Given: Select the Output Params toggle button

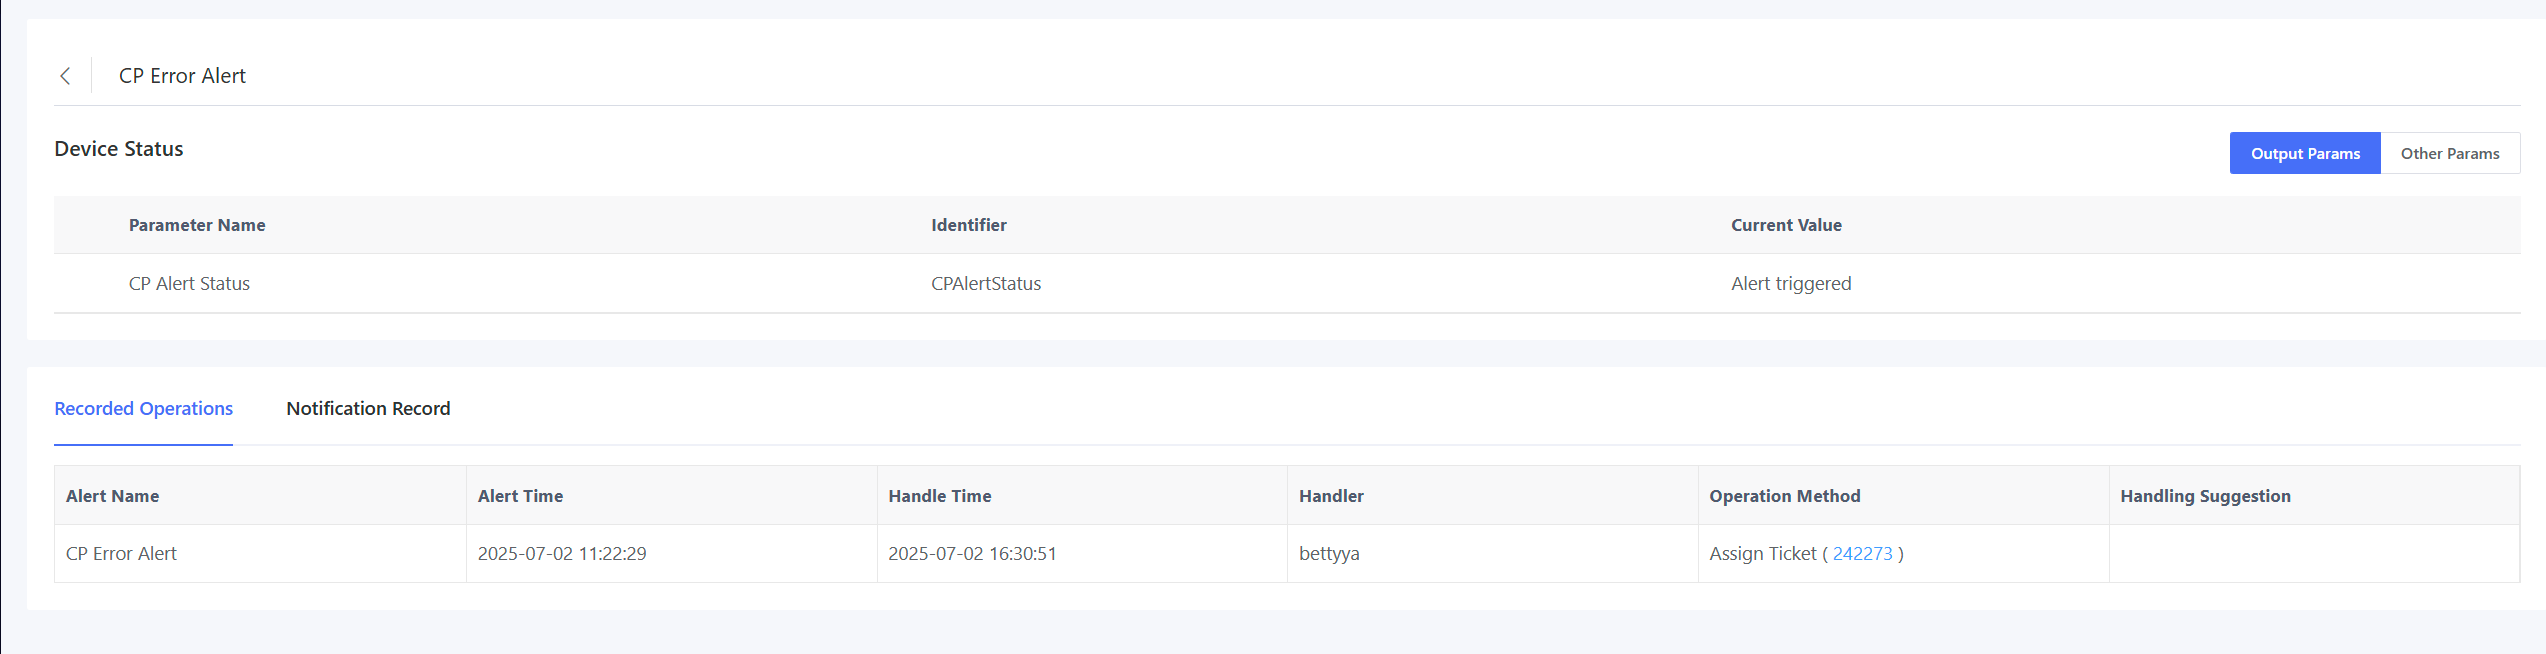Looking at the screenshot, I should pyautogui.click(x=2304, y=153).
